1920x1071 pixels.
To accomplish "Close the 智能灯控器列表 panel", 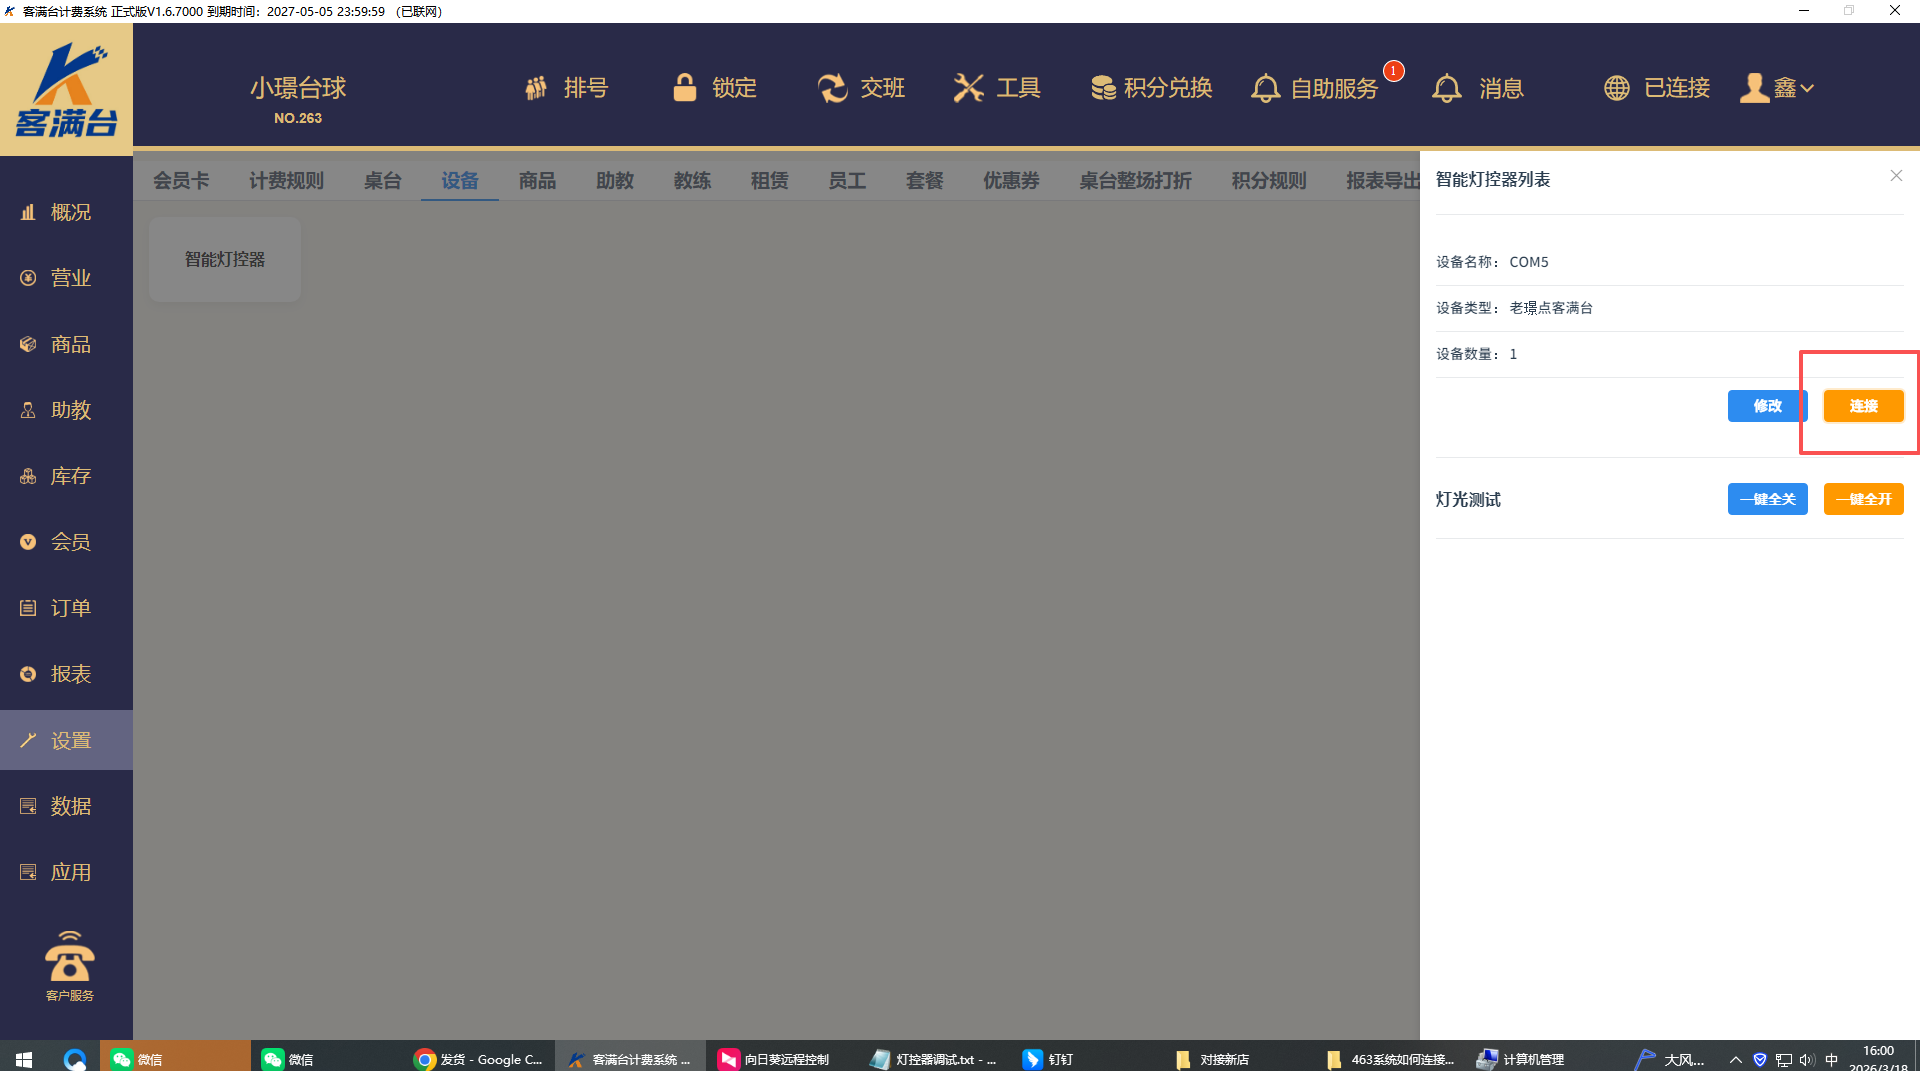I will 1896,176.
